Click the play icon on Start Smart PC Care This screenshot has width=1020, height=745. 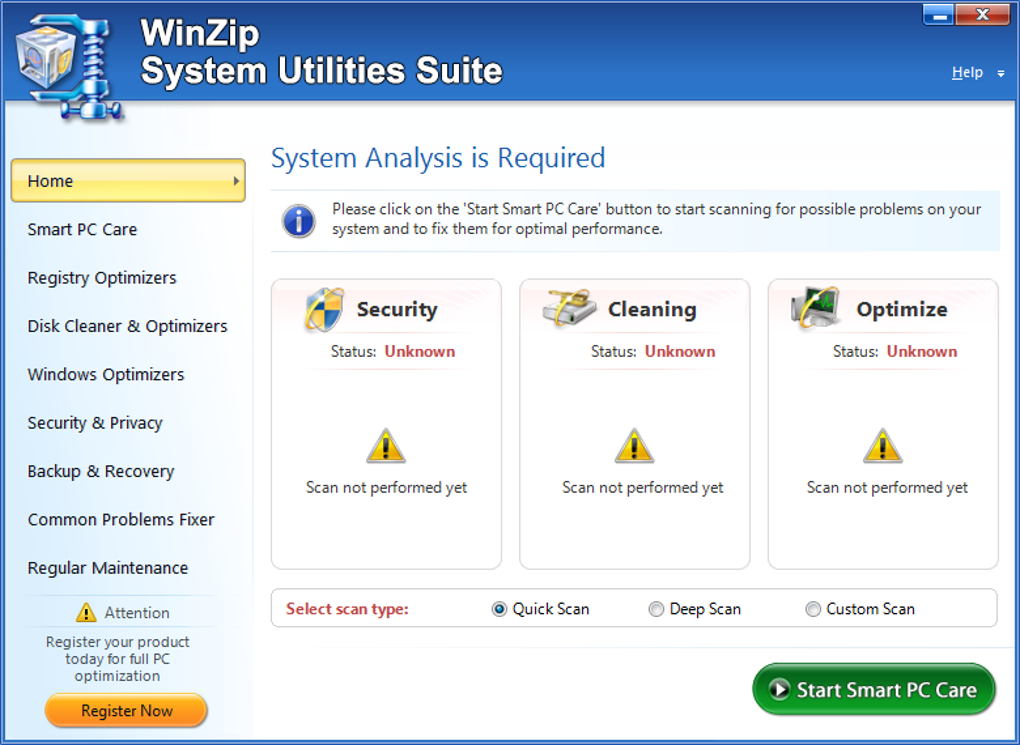(x=779, y=689)
